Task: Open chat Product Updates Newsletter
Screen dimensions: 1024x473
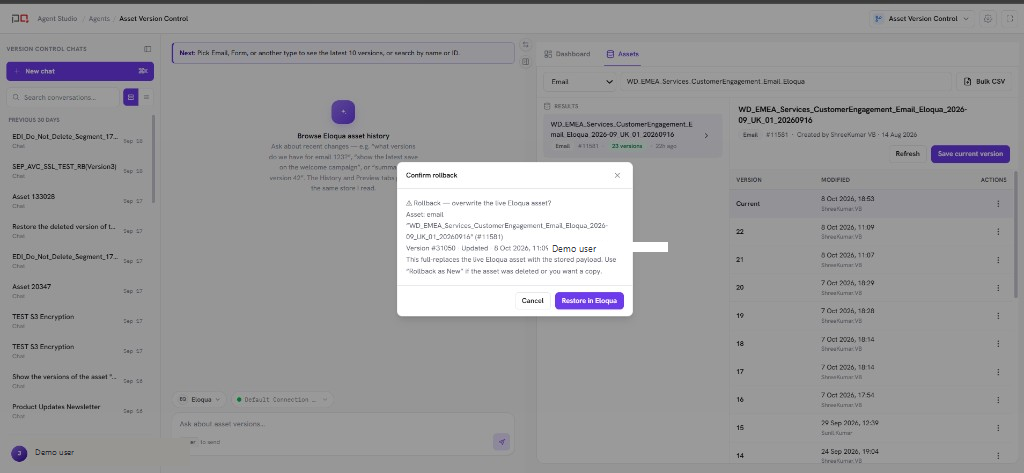Action: [x=80, y=410]
